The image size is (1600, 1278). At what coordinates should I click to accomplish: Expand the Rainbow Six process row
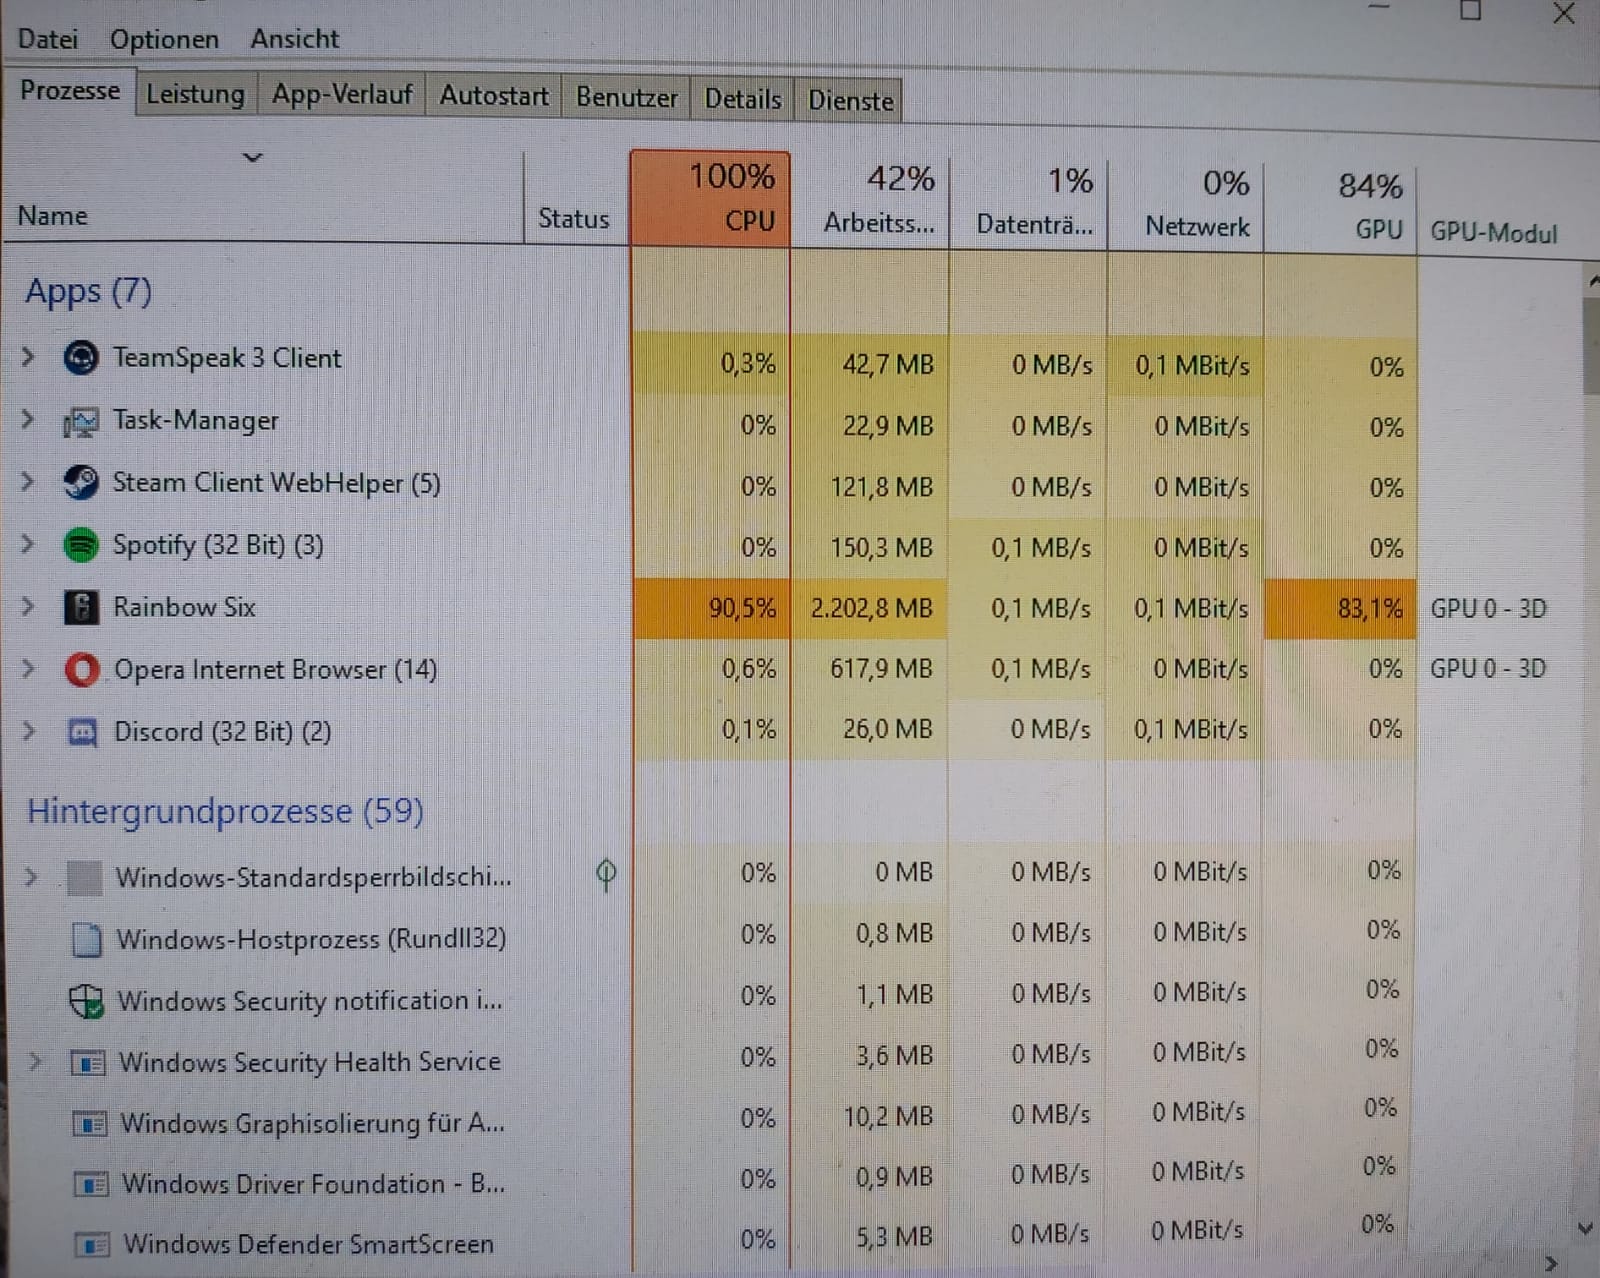point(28,606)
